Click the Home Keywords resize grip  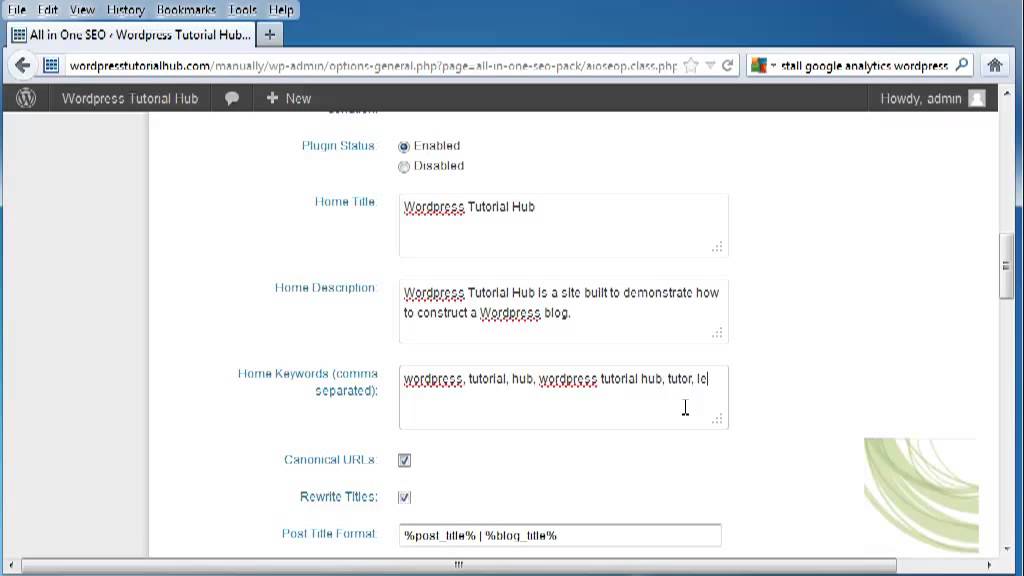[x=717, y=419]
